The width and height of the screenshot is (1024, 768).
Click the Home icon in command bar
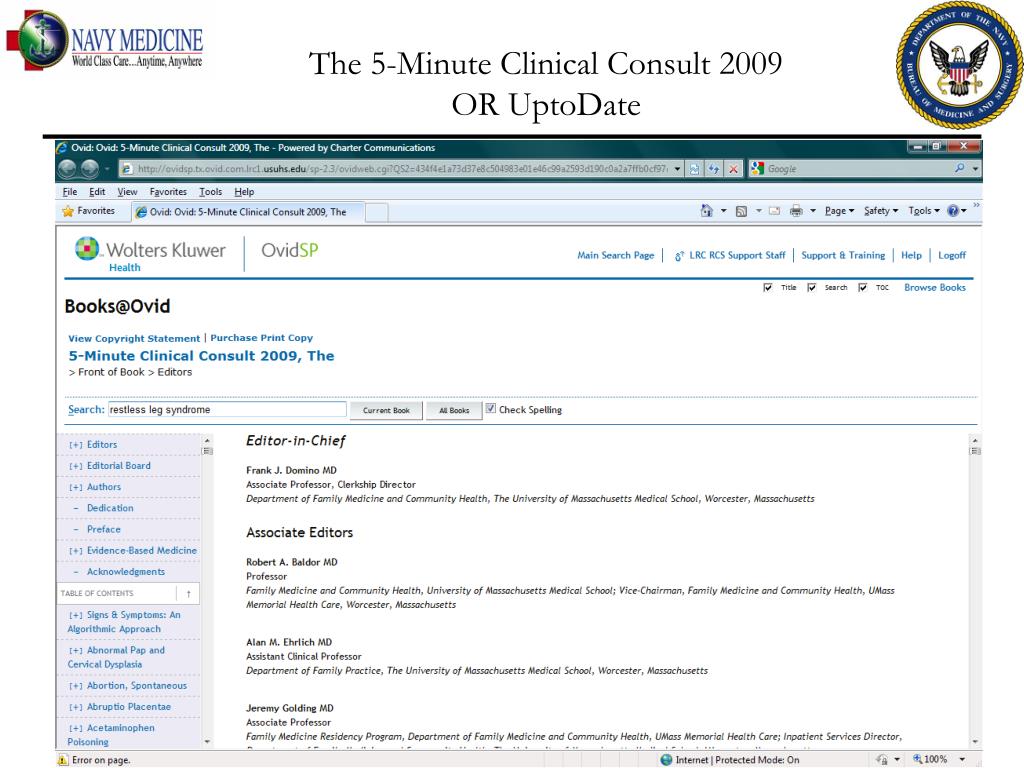click(707, 210)
